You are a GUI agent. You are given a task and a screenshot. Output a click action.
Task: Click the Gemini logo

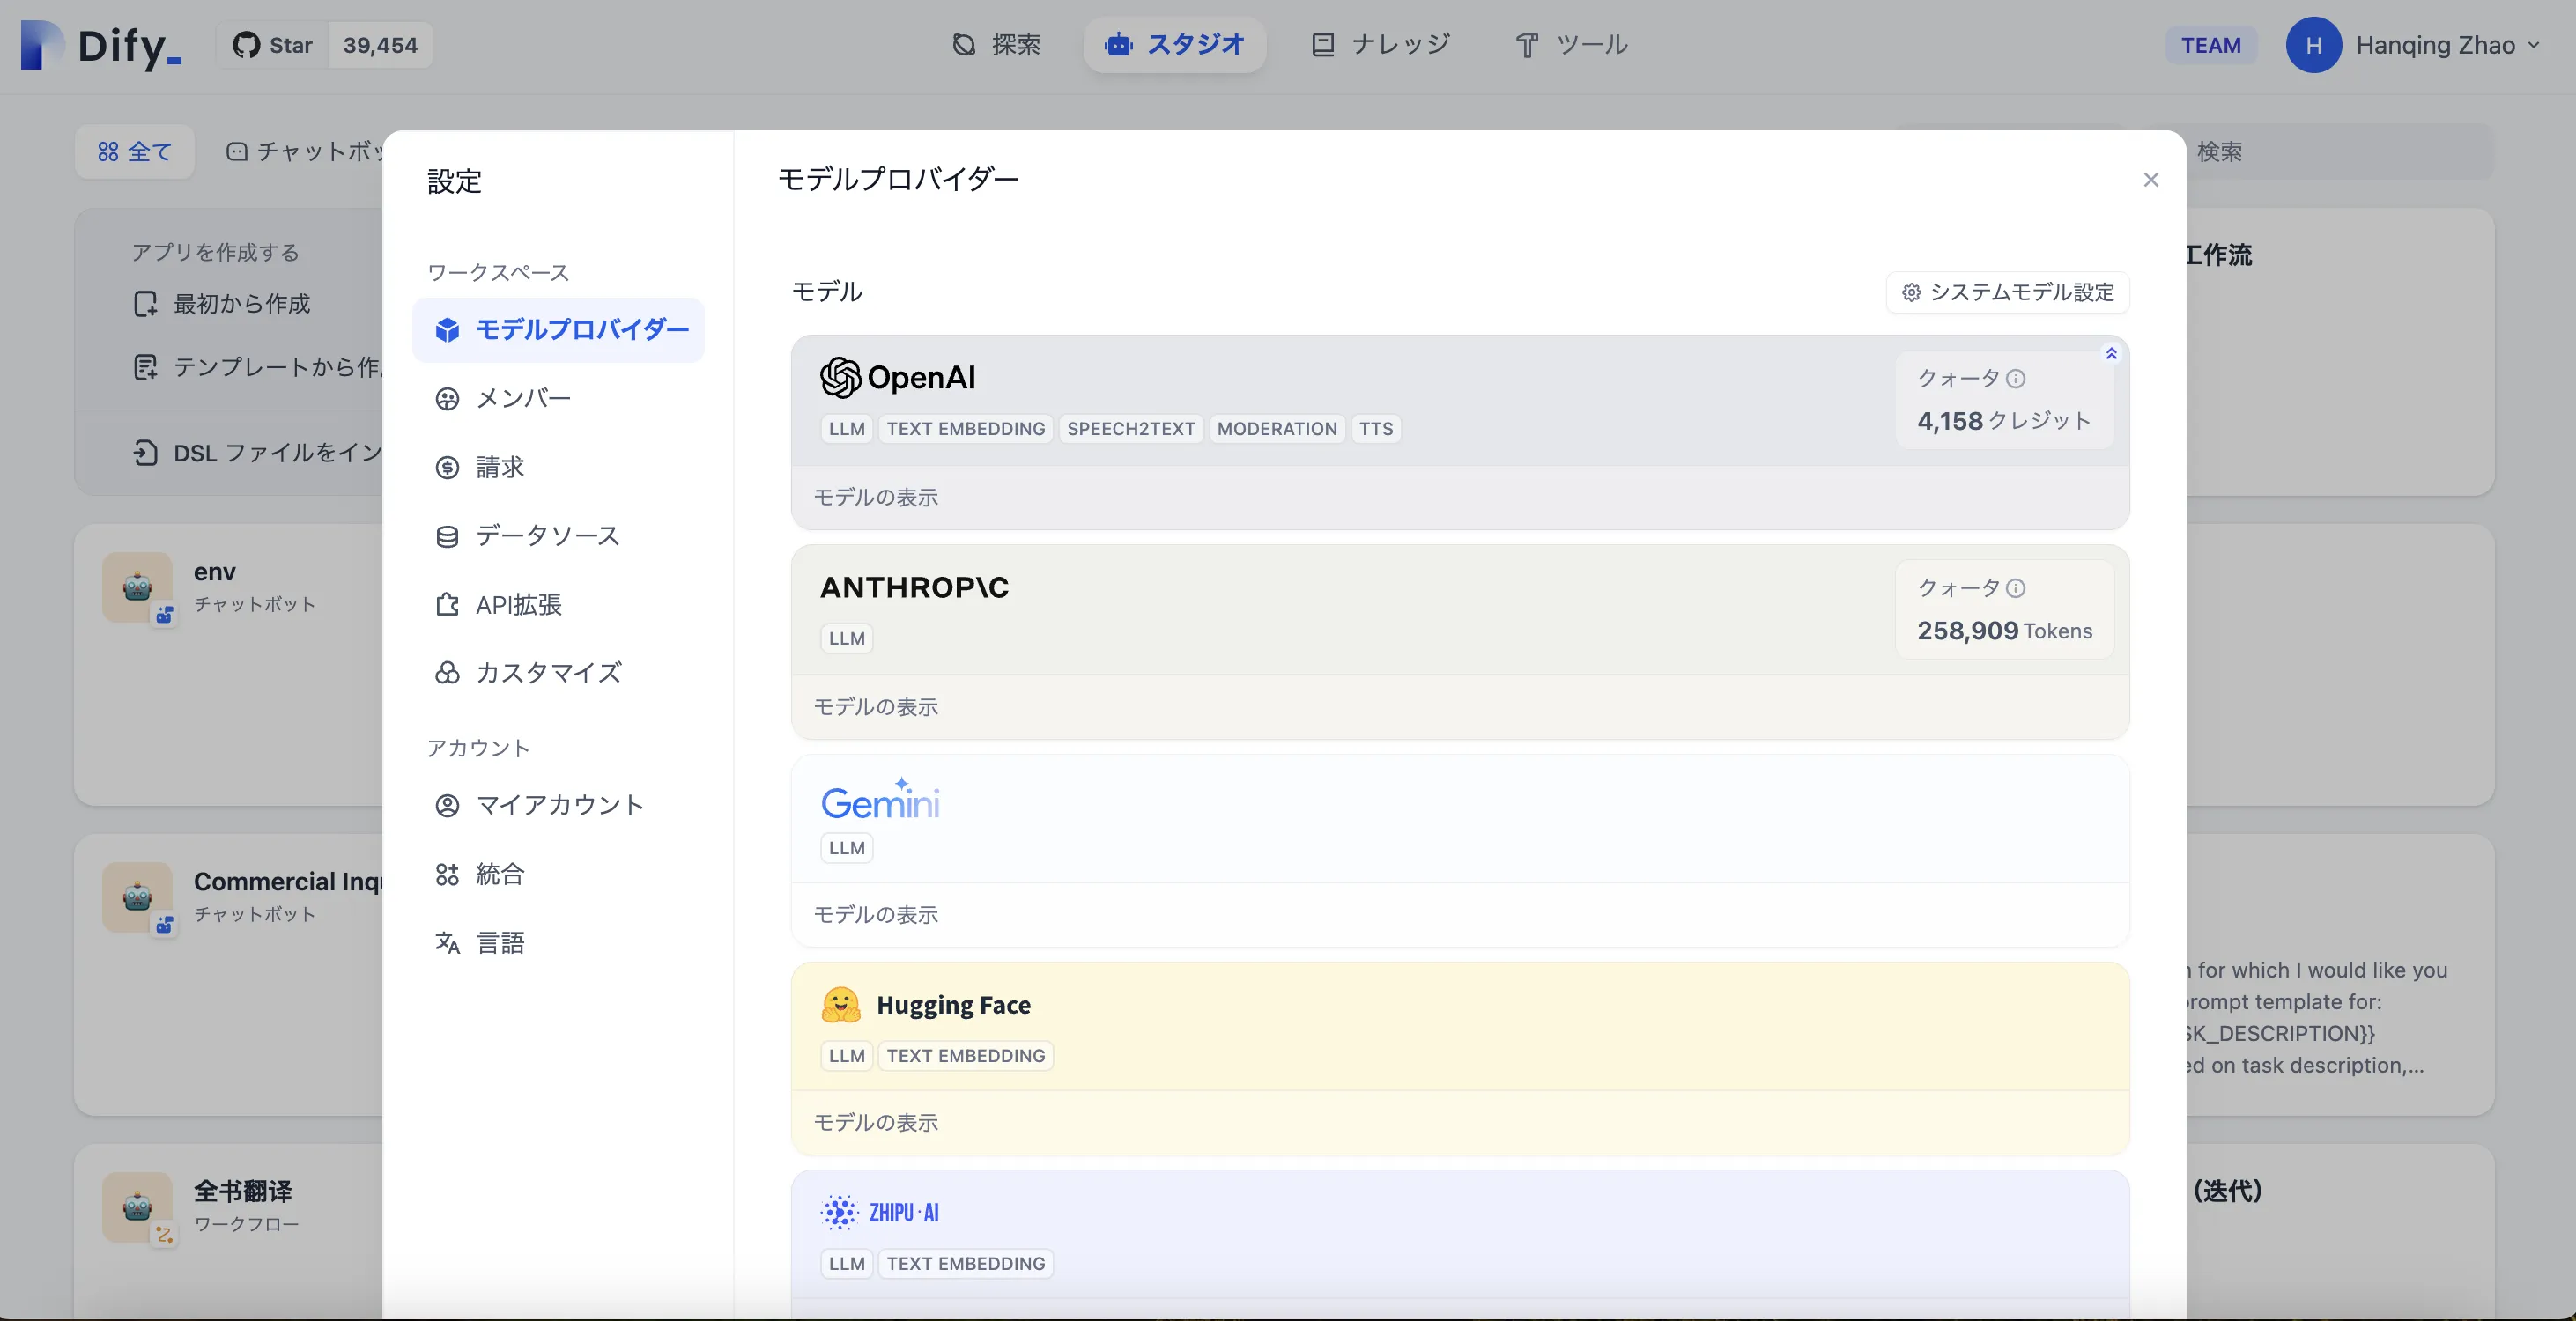tap(880, 800)
